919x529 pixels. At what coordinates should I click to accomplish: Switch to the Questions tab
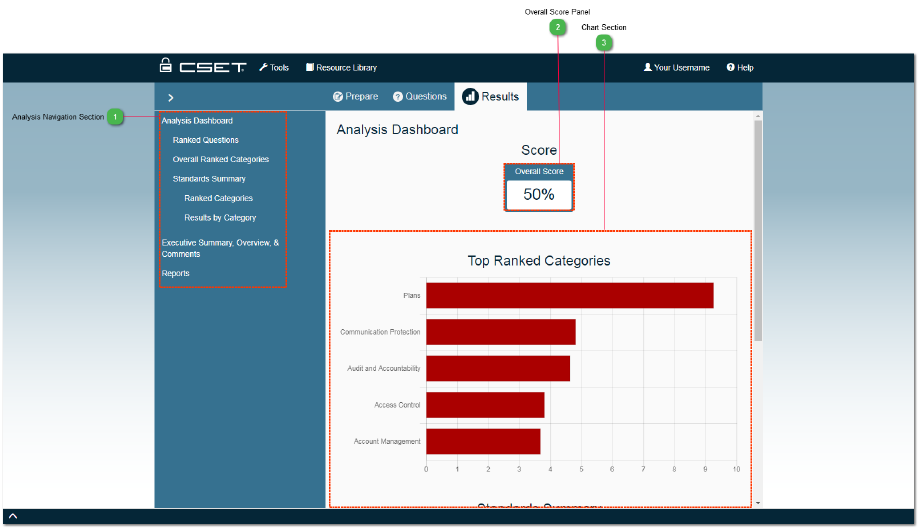point(420,97)
